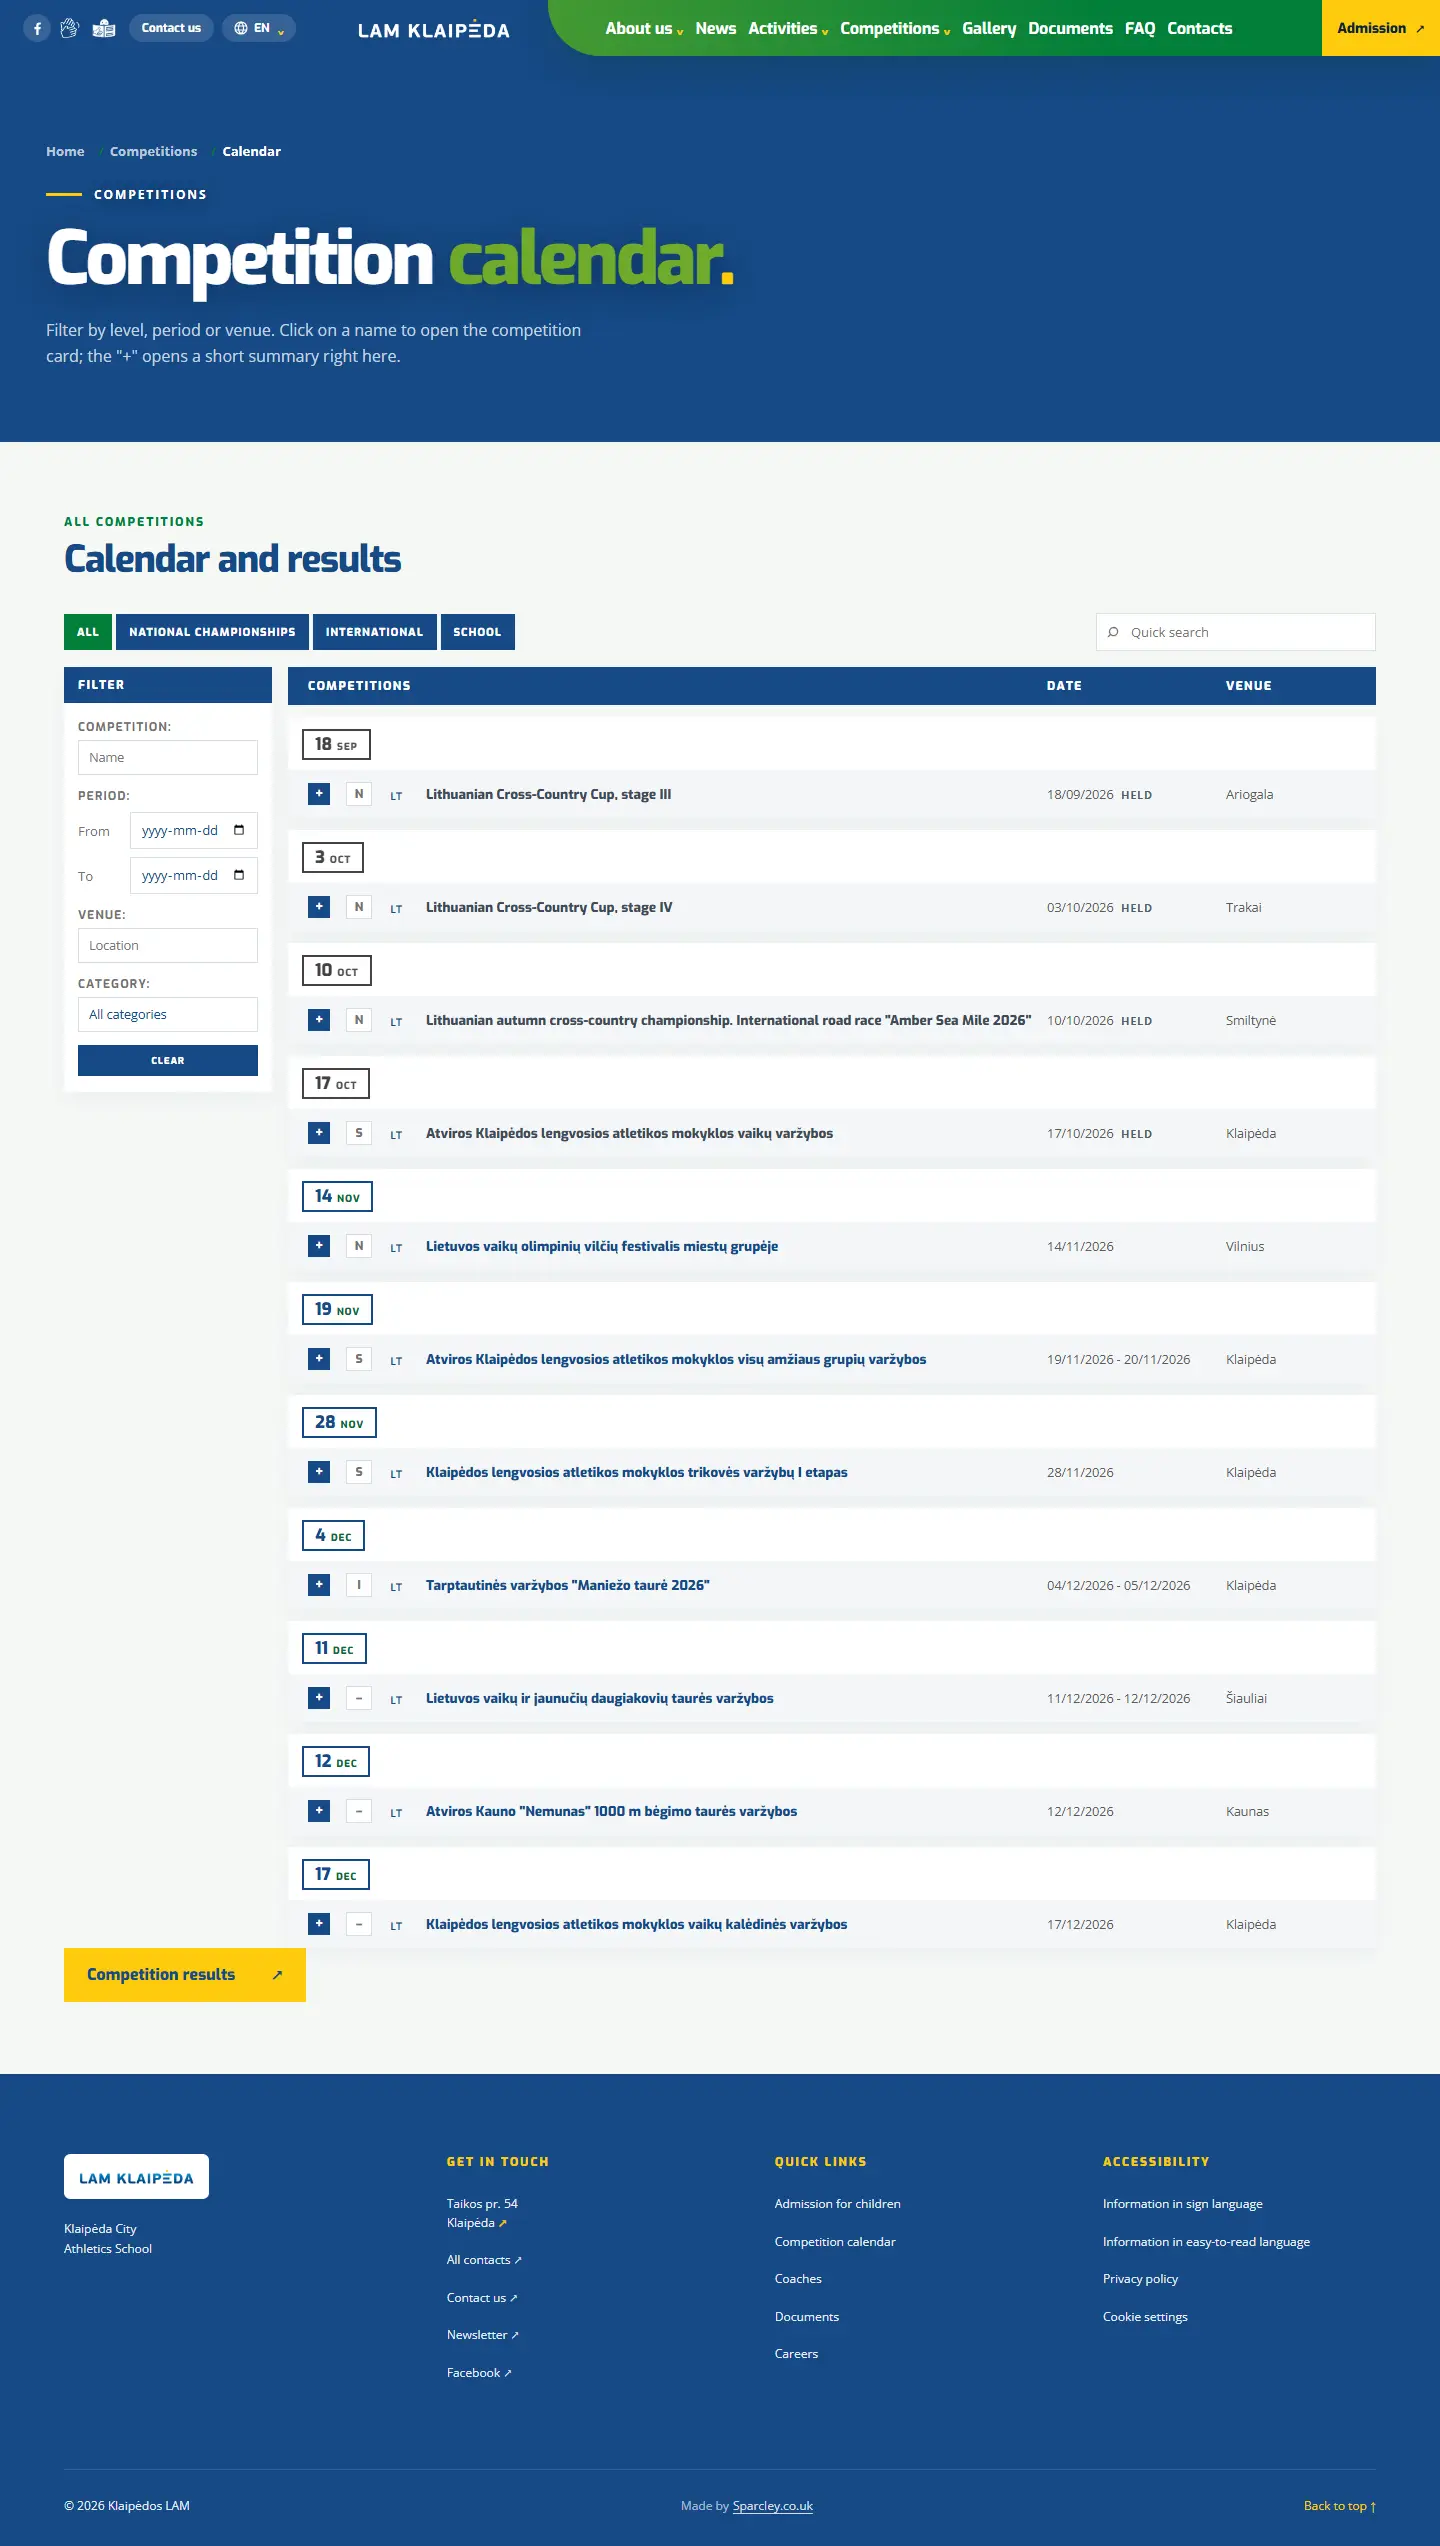The image size is (1440, 2546).
Task: Switch to the International filter tab
Action: click(x=374, y=632)
